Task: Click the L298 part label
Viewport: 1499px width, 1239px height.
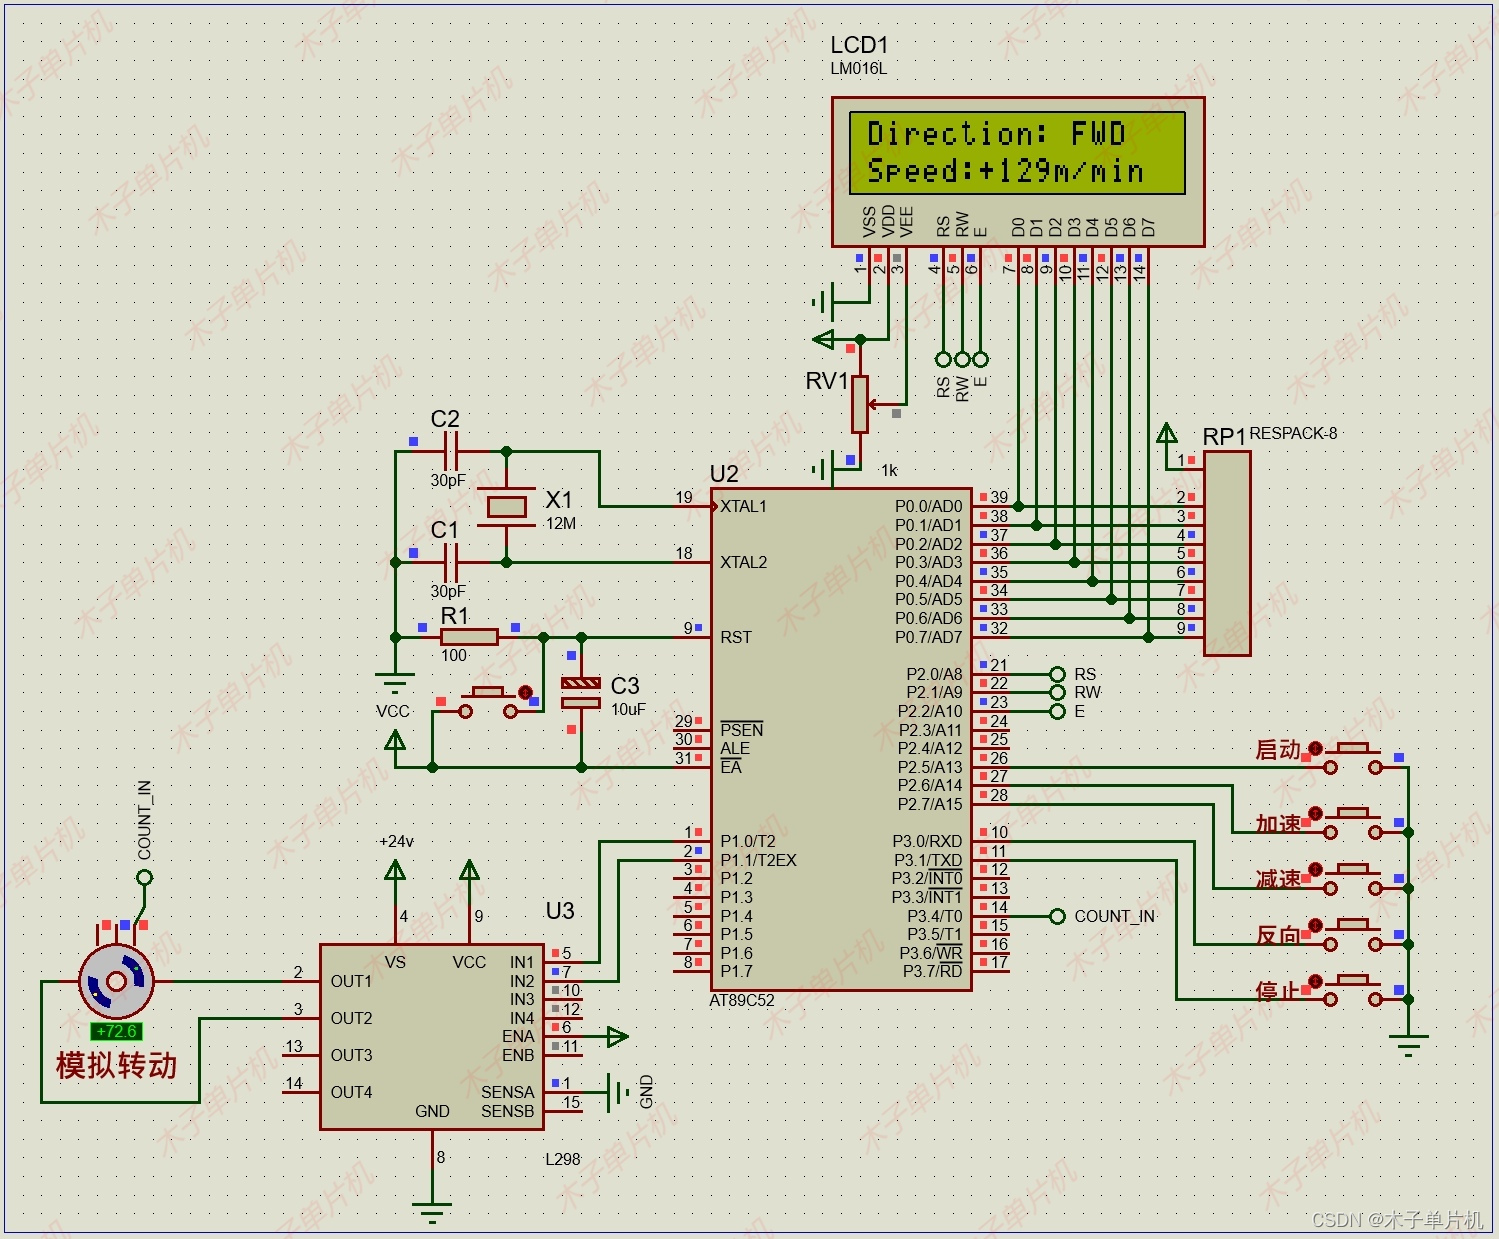Action: click(563, 1159)
